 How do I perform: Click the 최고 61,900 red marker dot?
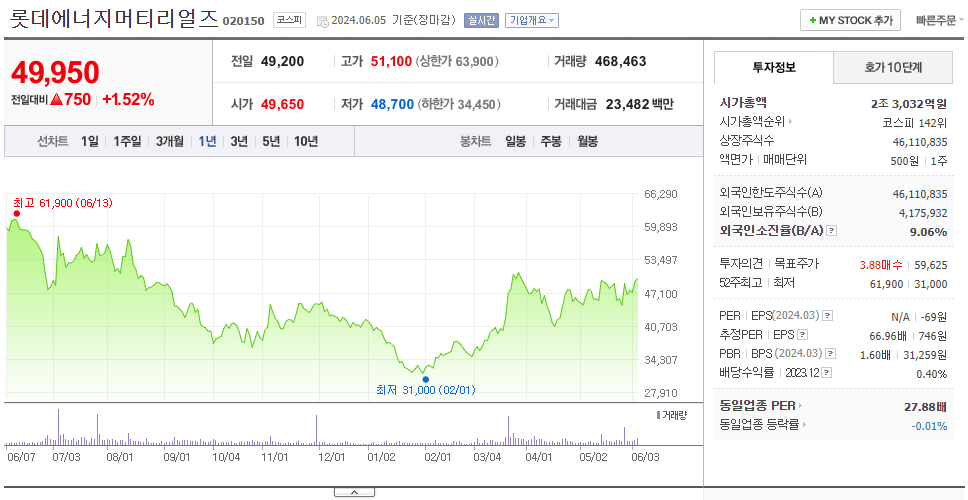click(x=16, y=214)
